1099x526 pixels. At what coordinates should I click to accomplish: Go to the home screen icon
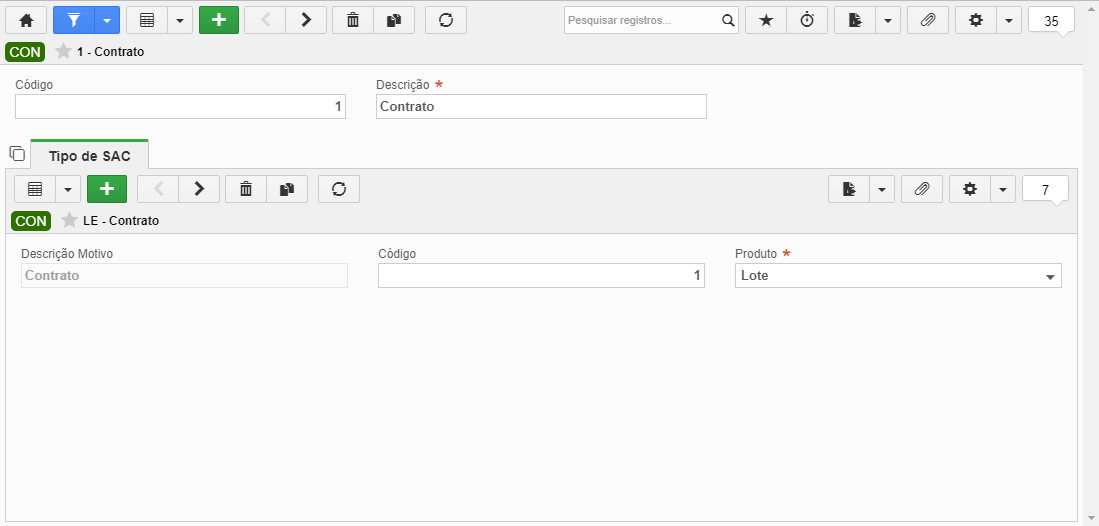[x=26, y=20]
